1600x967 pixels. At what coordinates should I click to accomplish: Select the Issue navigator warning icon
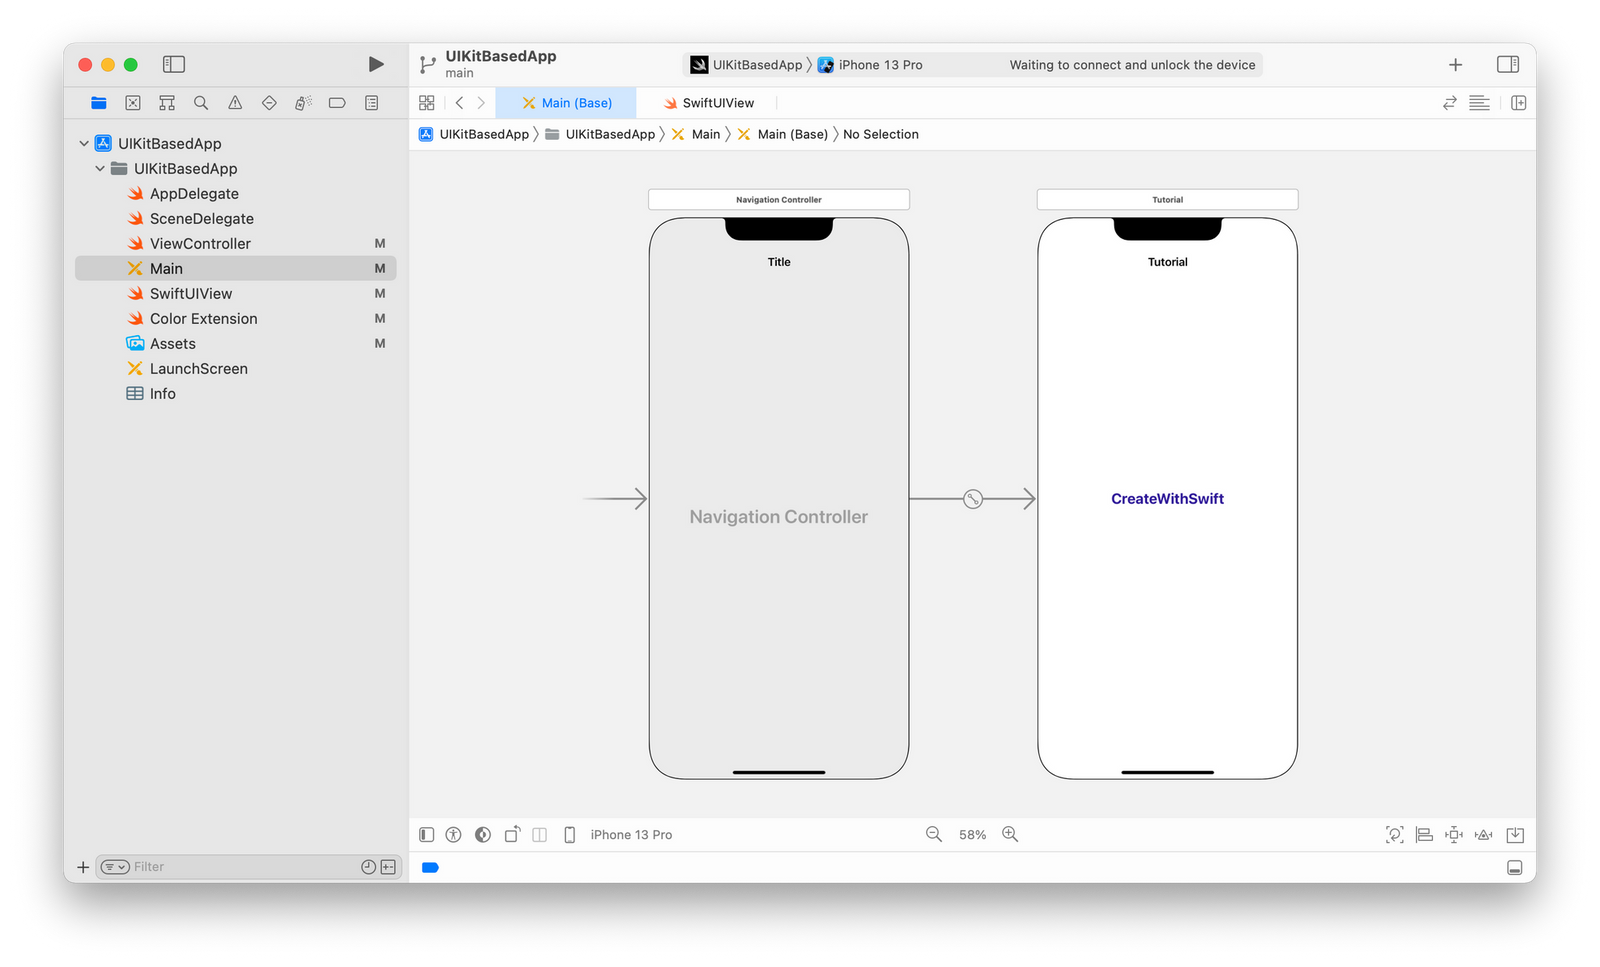[x=234, y=102]
